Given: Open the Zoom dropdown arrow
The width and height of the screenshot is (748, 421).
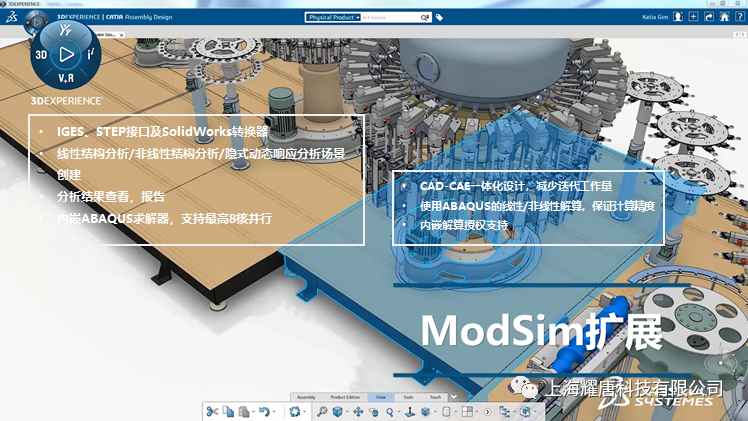Looking at the screenshot, I should click(399, 412).
